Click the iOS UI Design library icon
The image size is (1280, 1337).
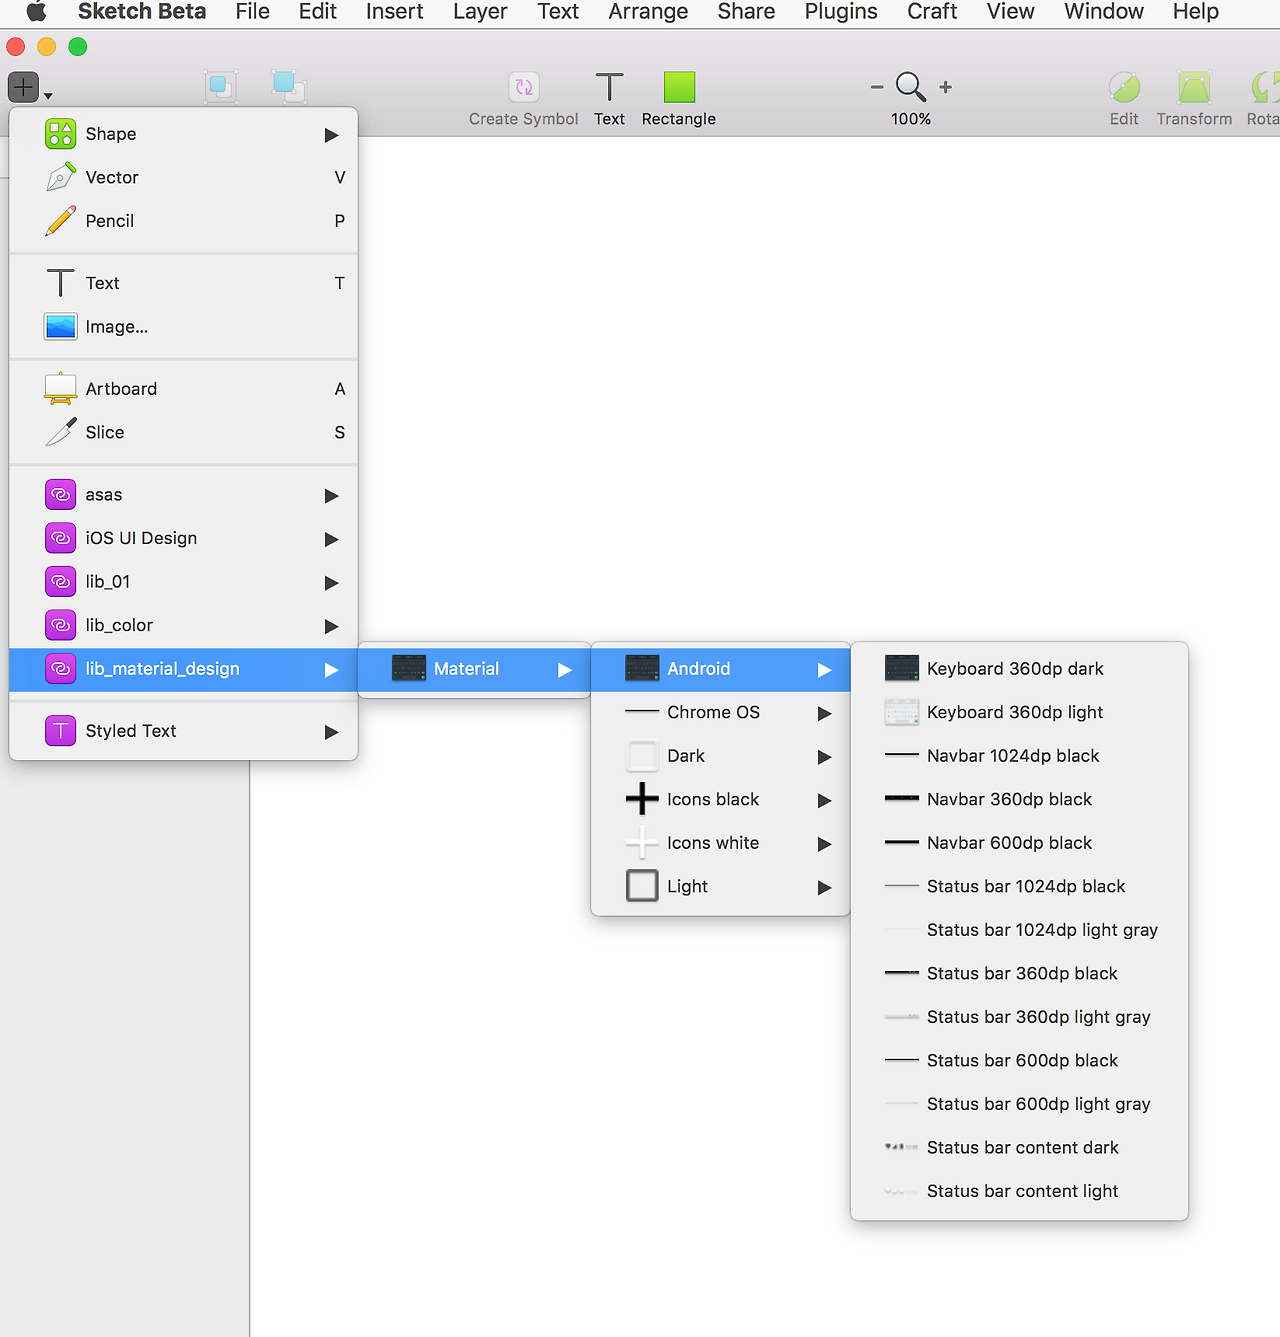point(61,538)
